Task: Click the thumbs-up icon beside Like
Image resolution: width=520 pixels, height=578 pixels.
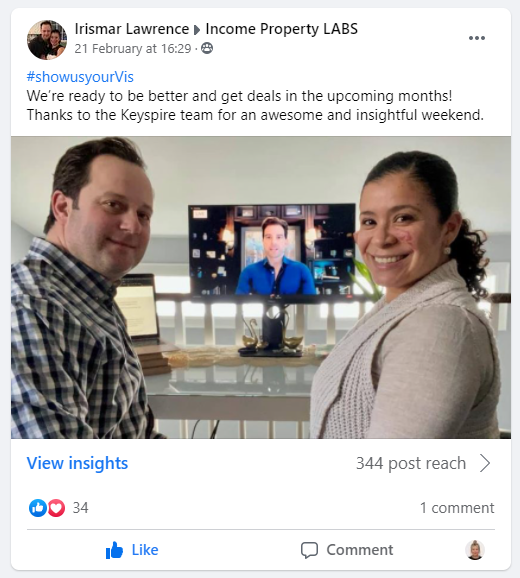Action: tap(114, 550)
